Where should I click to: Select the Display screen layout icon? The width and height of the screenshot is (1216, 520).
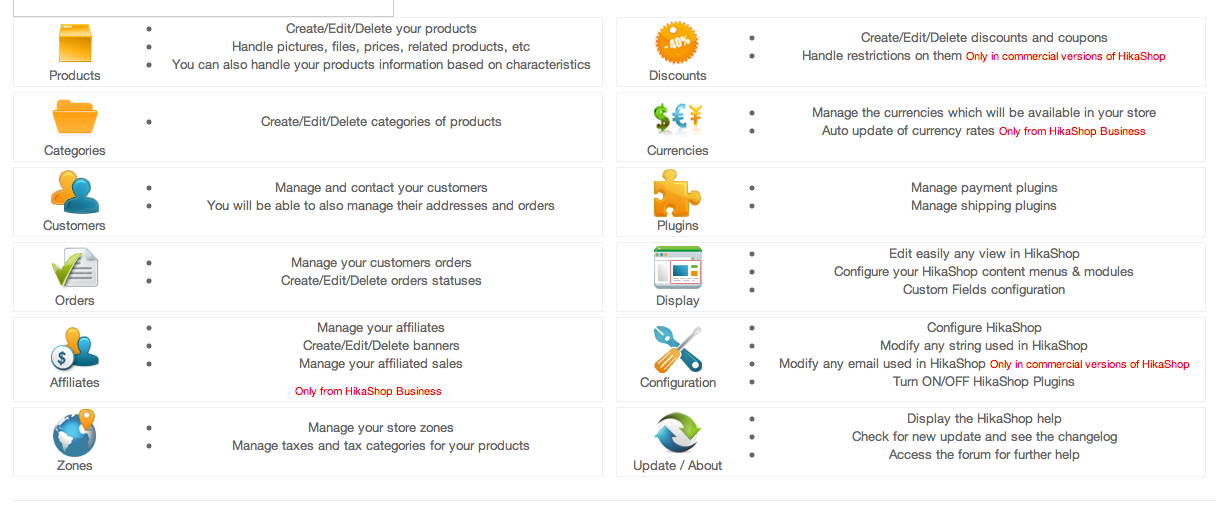pyautogui.click(x=677, y=268)
